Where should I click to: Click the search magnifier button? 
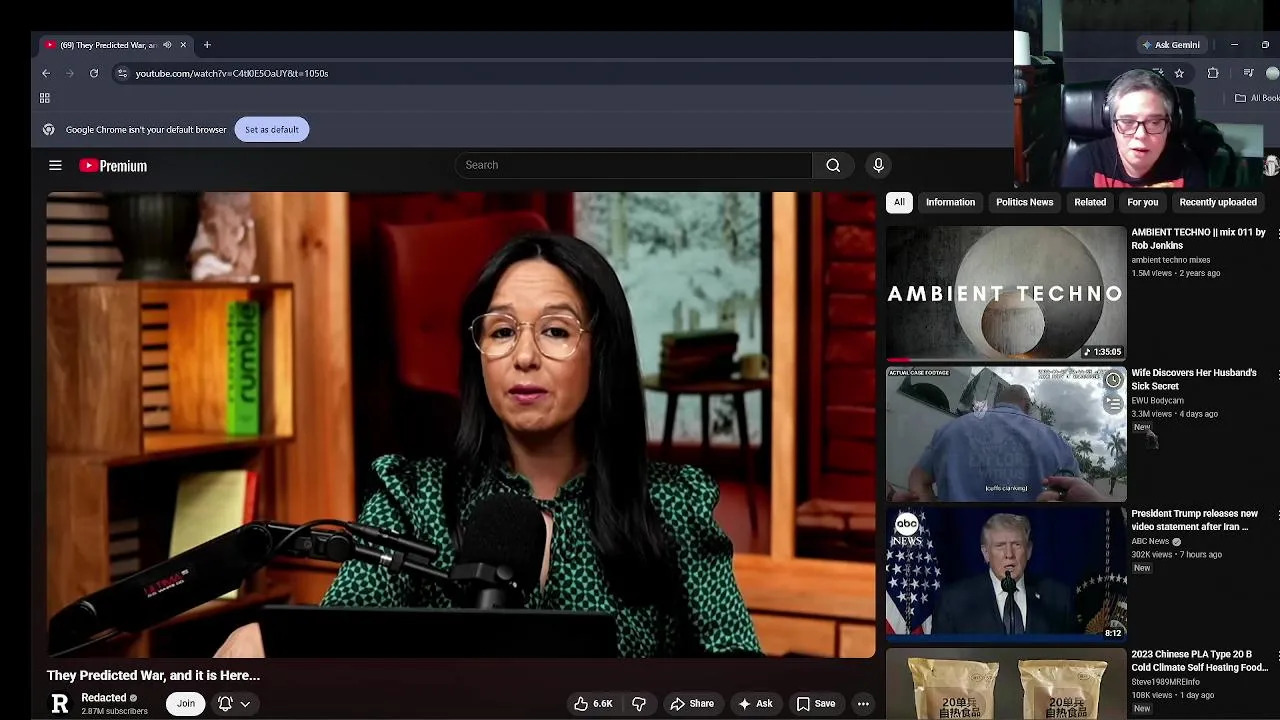click(833, 165)
